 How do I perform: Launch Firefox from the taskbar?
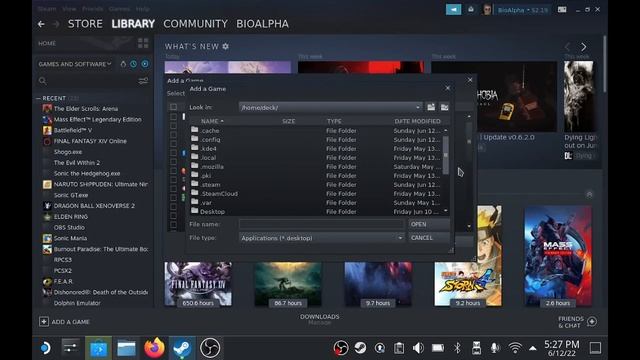(154, 348)
